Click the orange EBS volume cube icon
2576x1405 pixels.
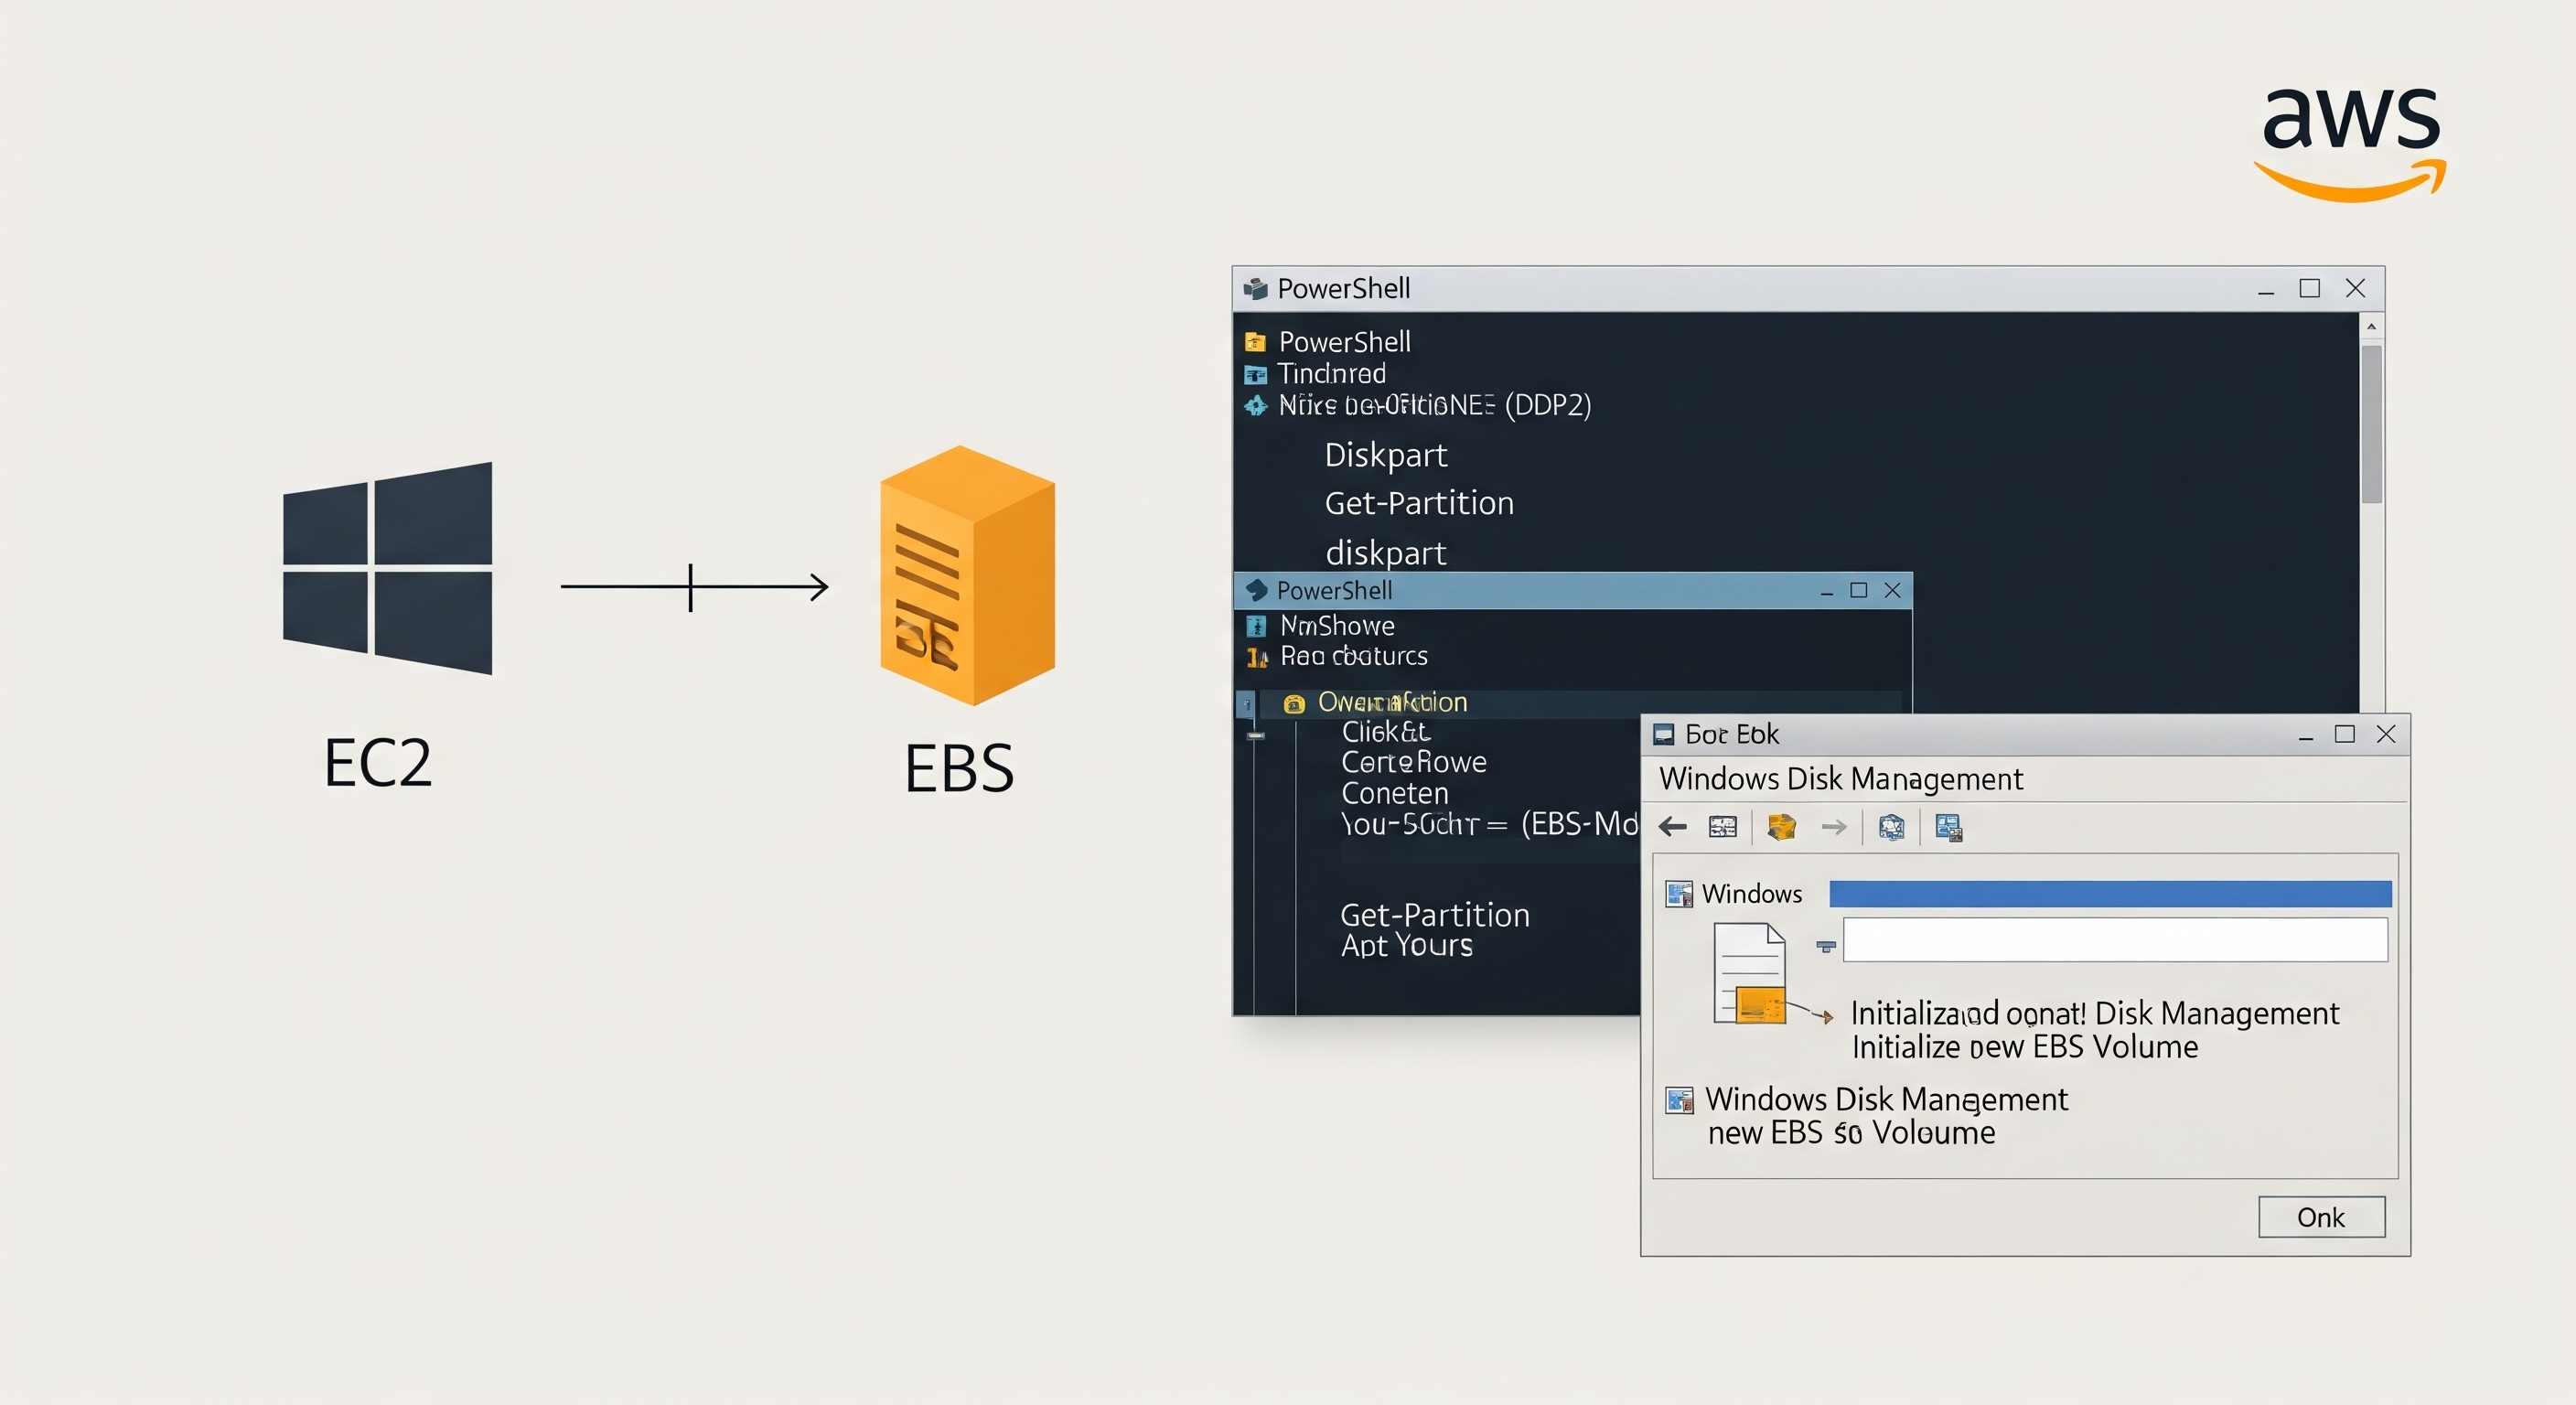pyautogui.click(x=966, y=575)
